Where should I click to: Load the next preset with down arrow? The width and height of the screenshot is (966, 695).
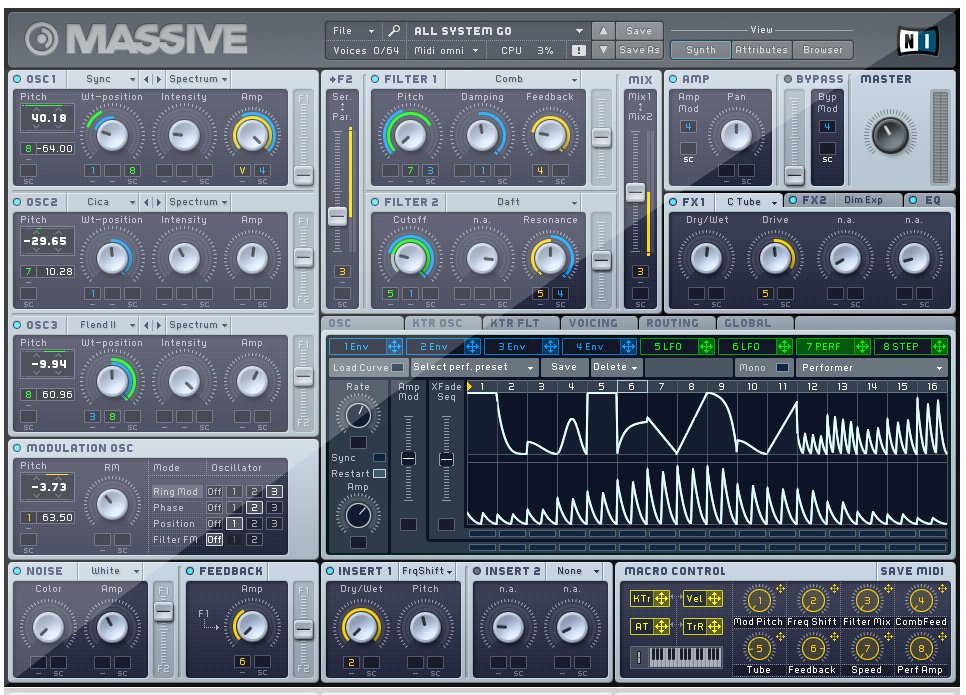603,50
